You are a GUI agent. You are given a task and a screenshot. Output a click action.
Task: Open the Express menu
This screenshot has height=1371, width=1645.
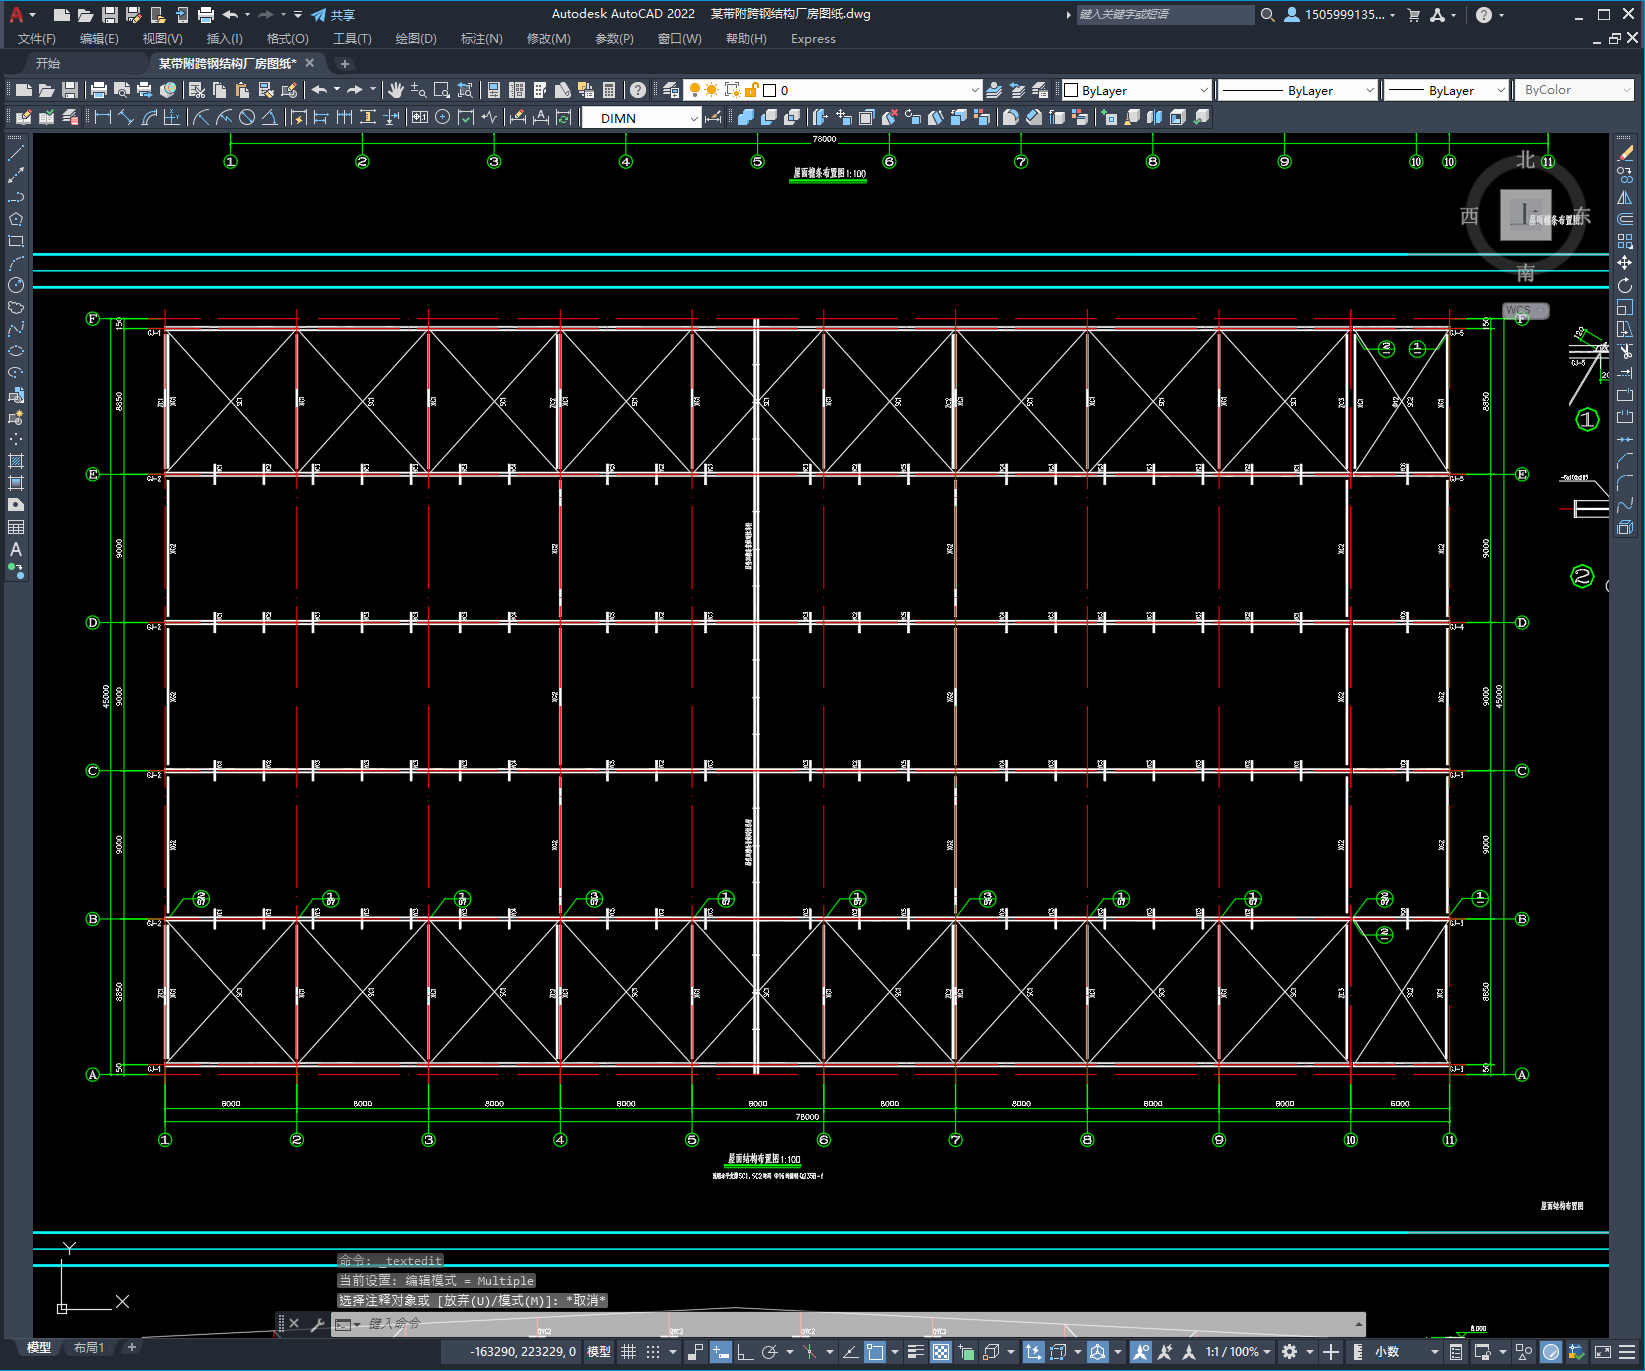point(813,39)
